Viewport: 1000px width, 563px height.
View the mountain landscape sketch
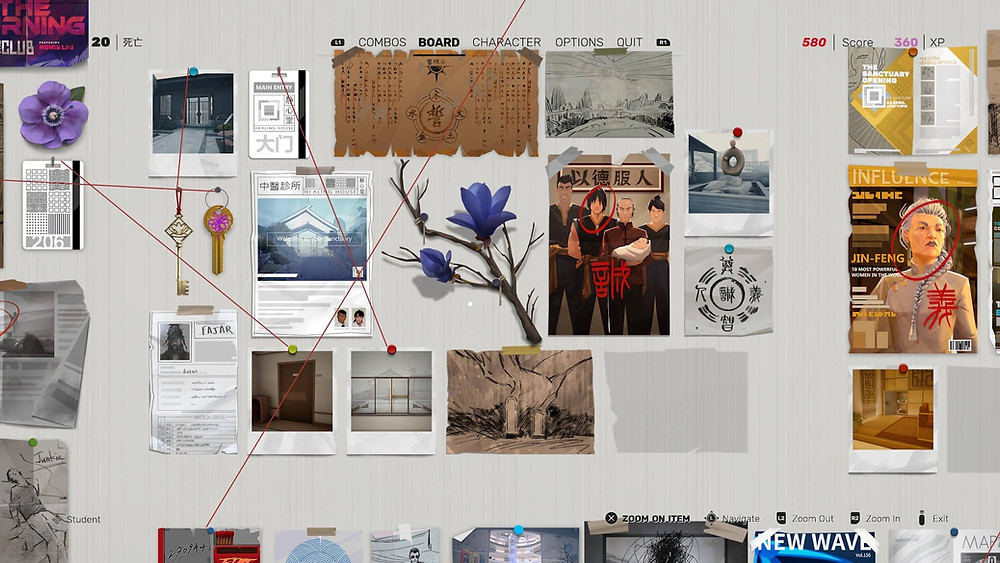[x=609, y=94]
